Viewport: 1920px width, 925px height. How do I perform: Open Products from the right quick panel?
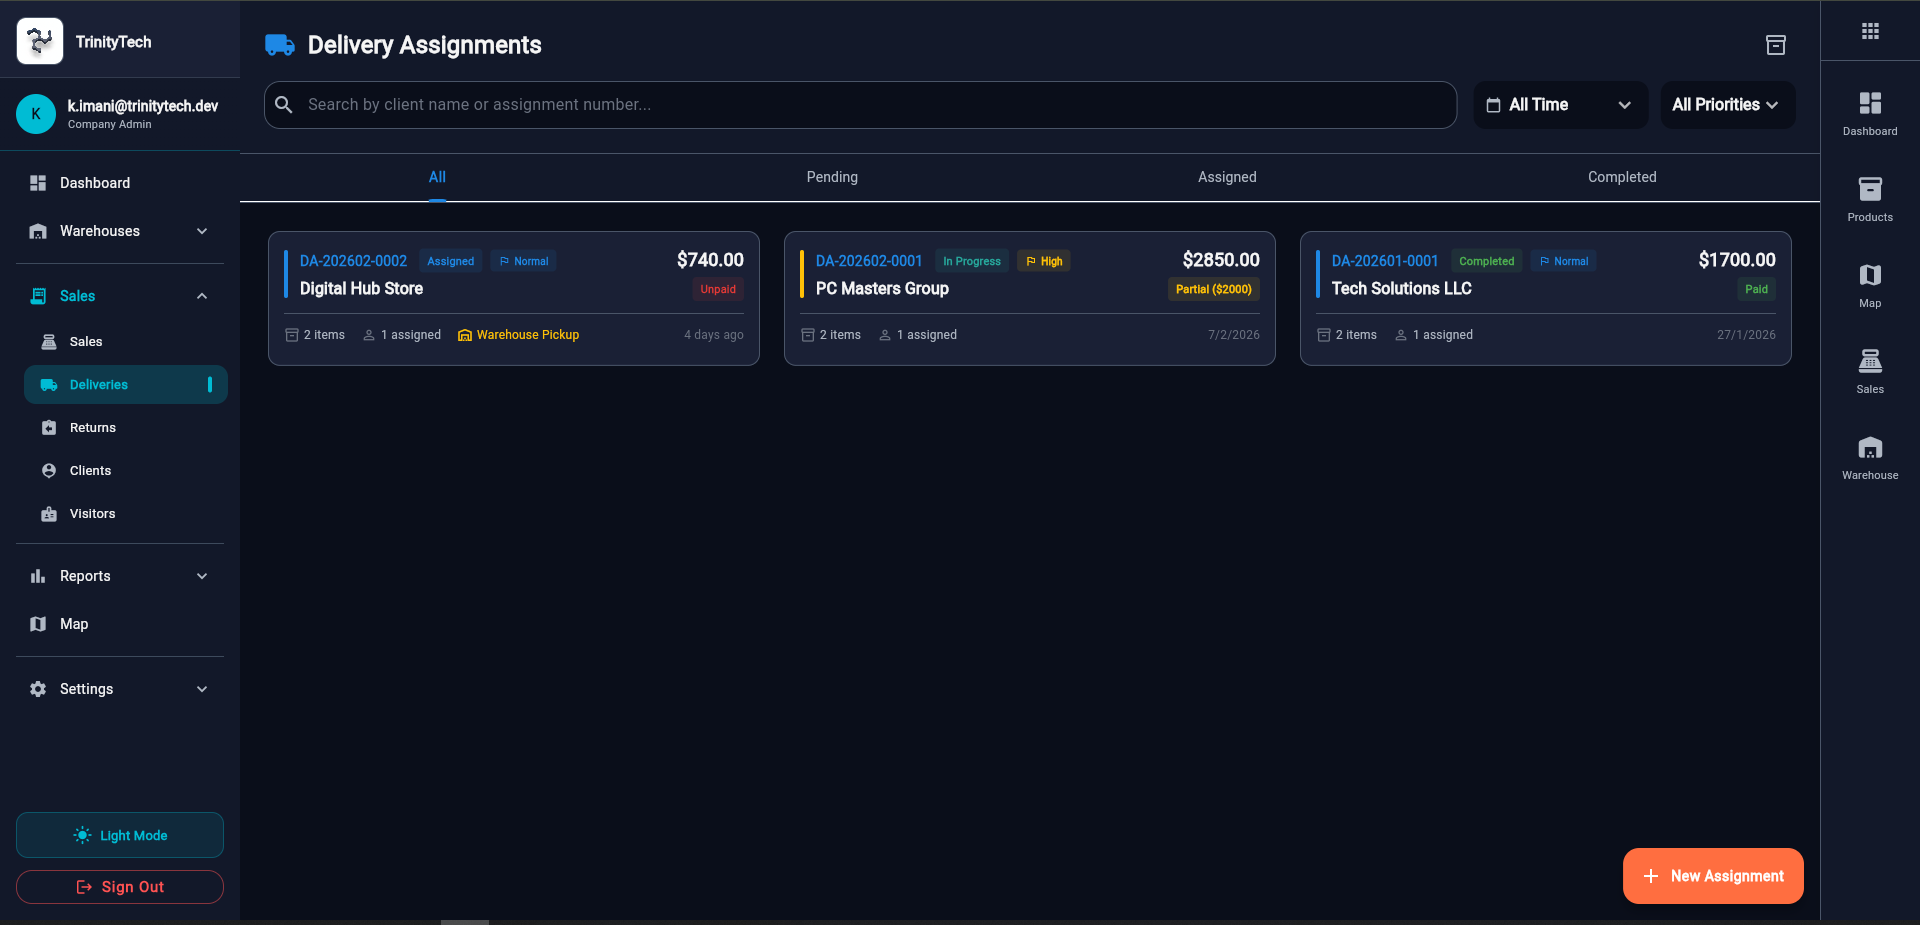tap(1870, 199)
